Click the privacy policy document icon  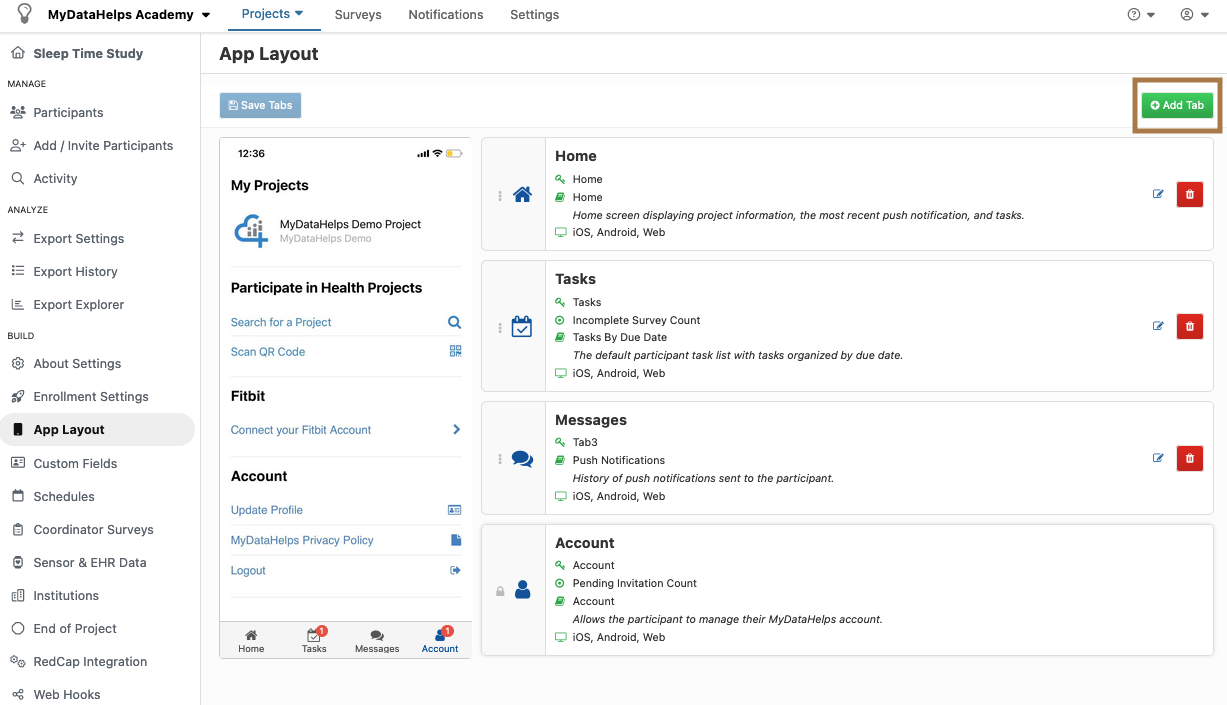point(456,540)
